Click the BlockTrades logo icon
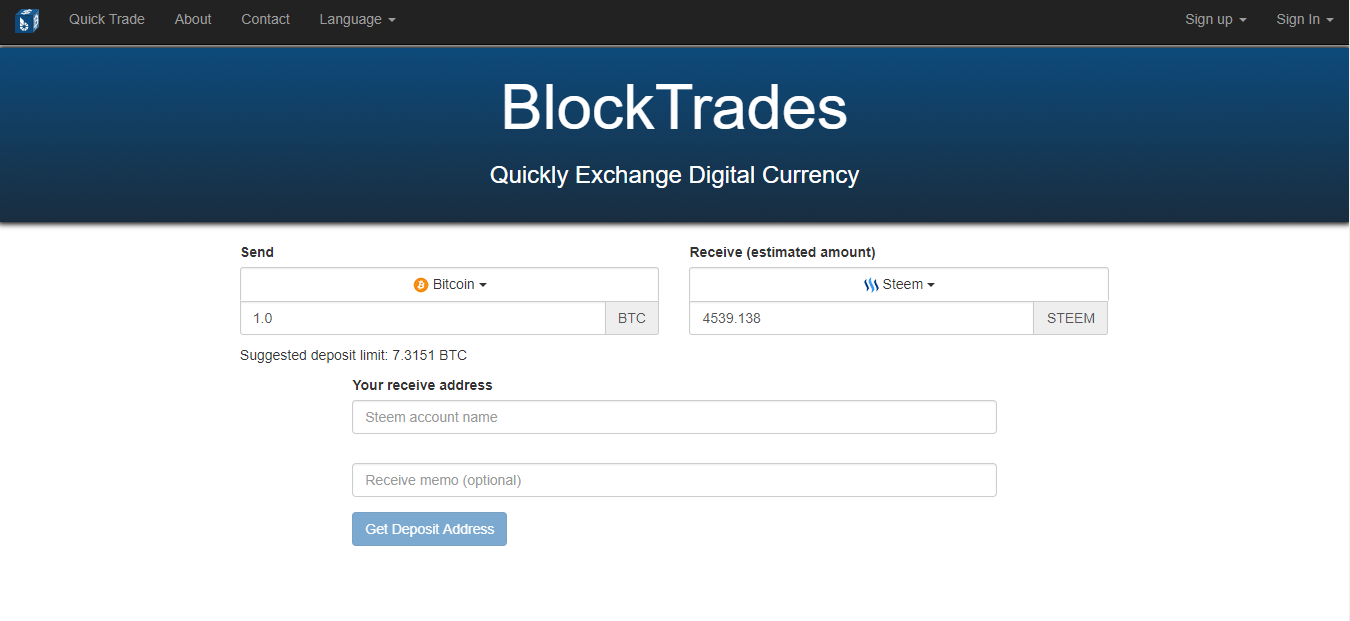1350x621 pixels. [x=27, y=20]
